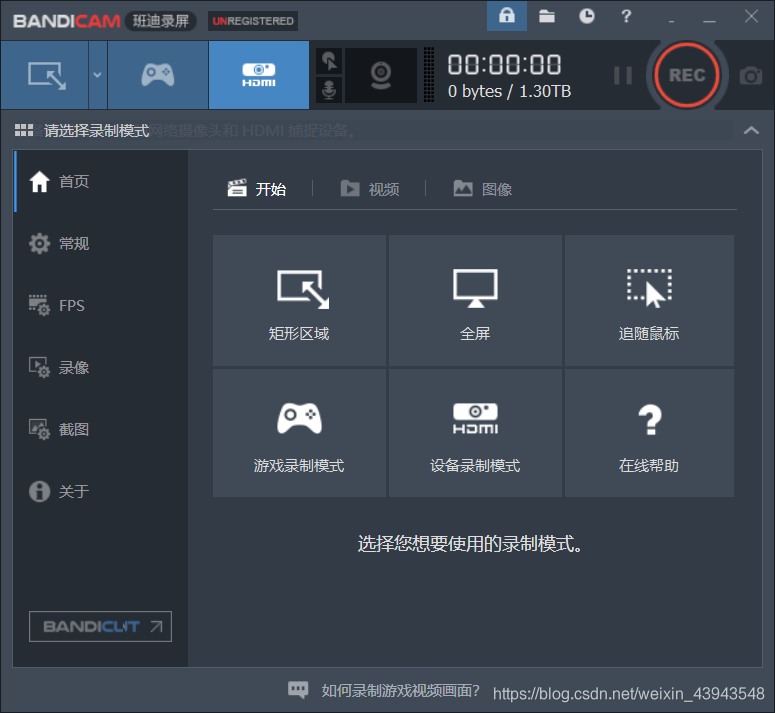Click the Bandicam 班迪录屏 logo

[104, 21]
